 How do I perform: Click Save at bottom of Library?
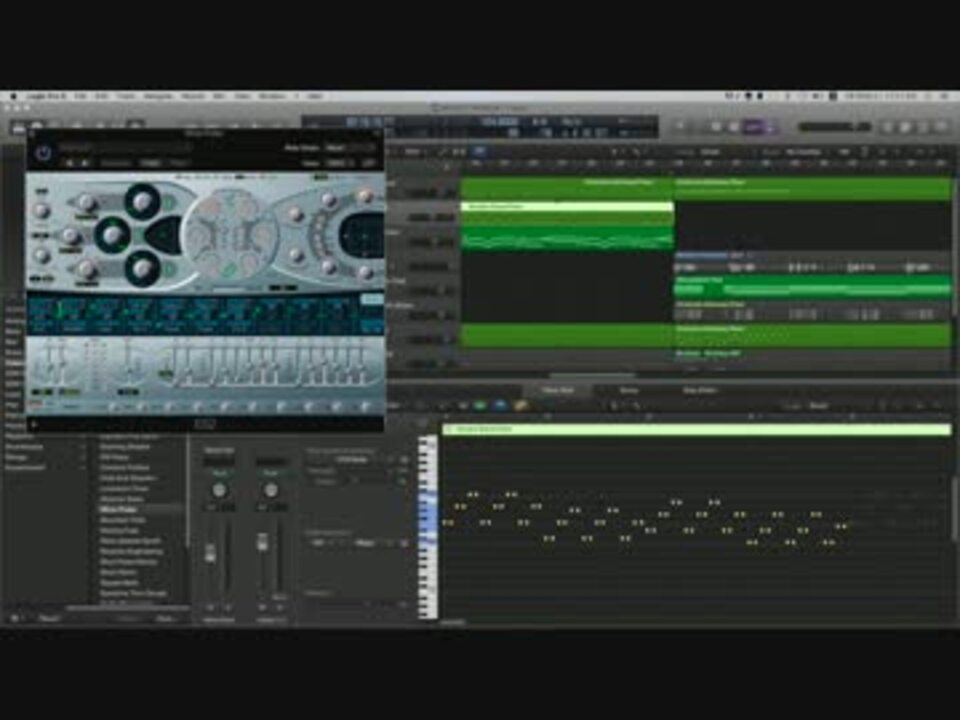pos(165,619)
